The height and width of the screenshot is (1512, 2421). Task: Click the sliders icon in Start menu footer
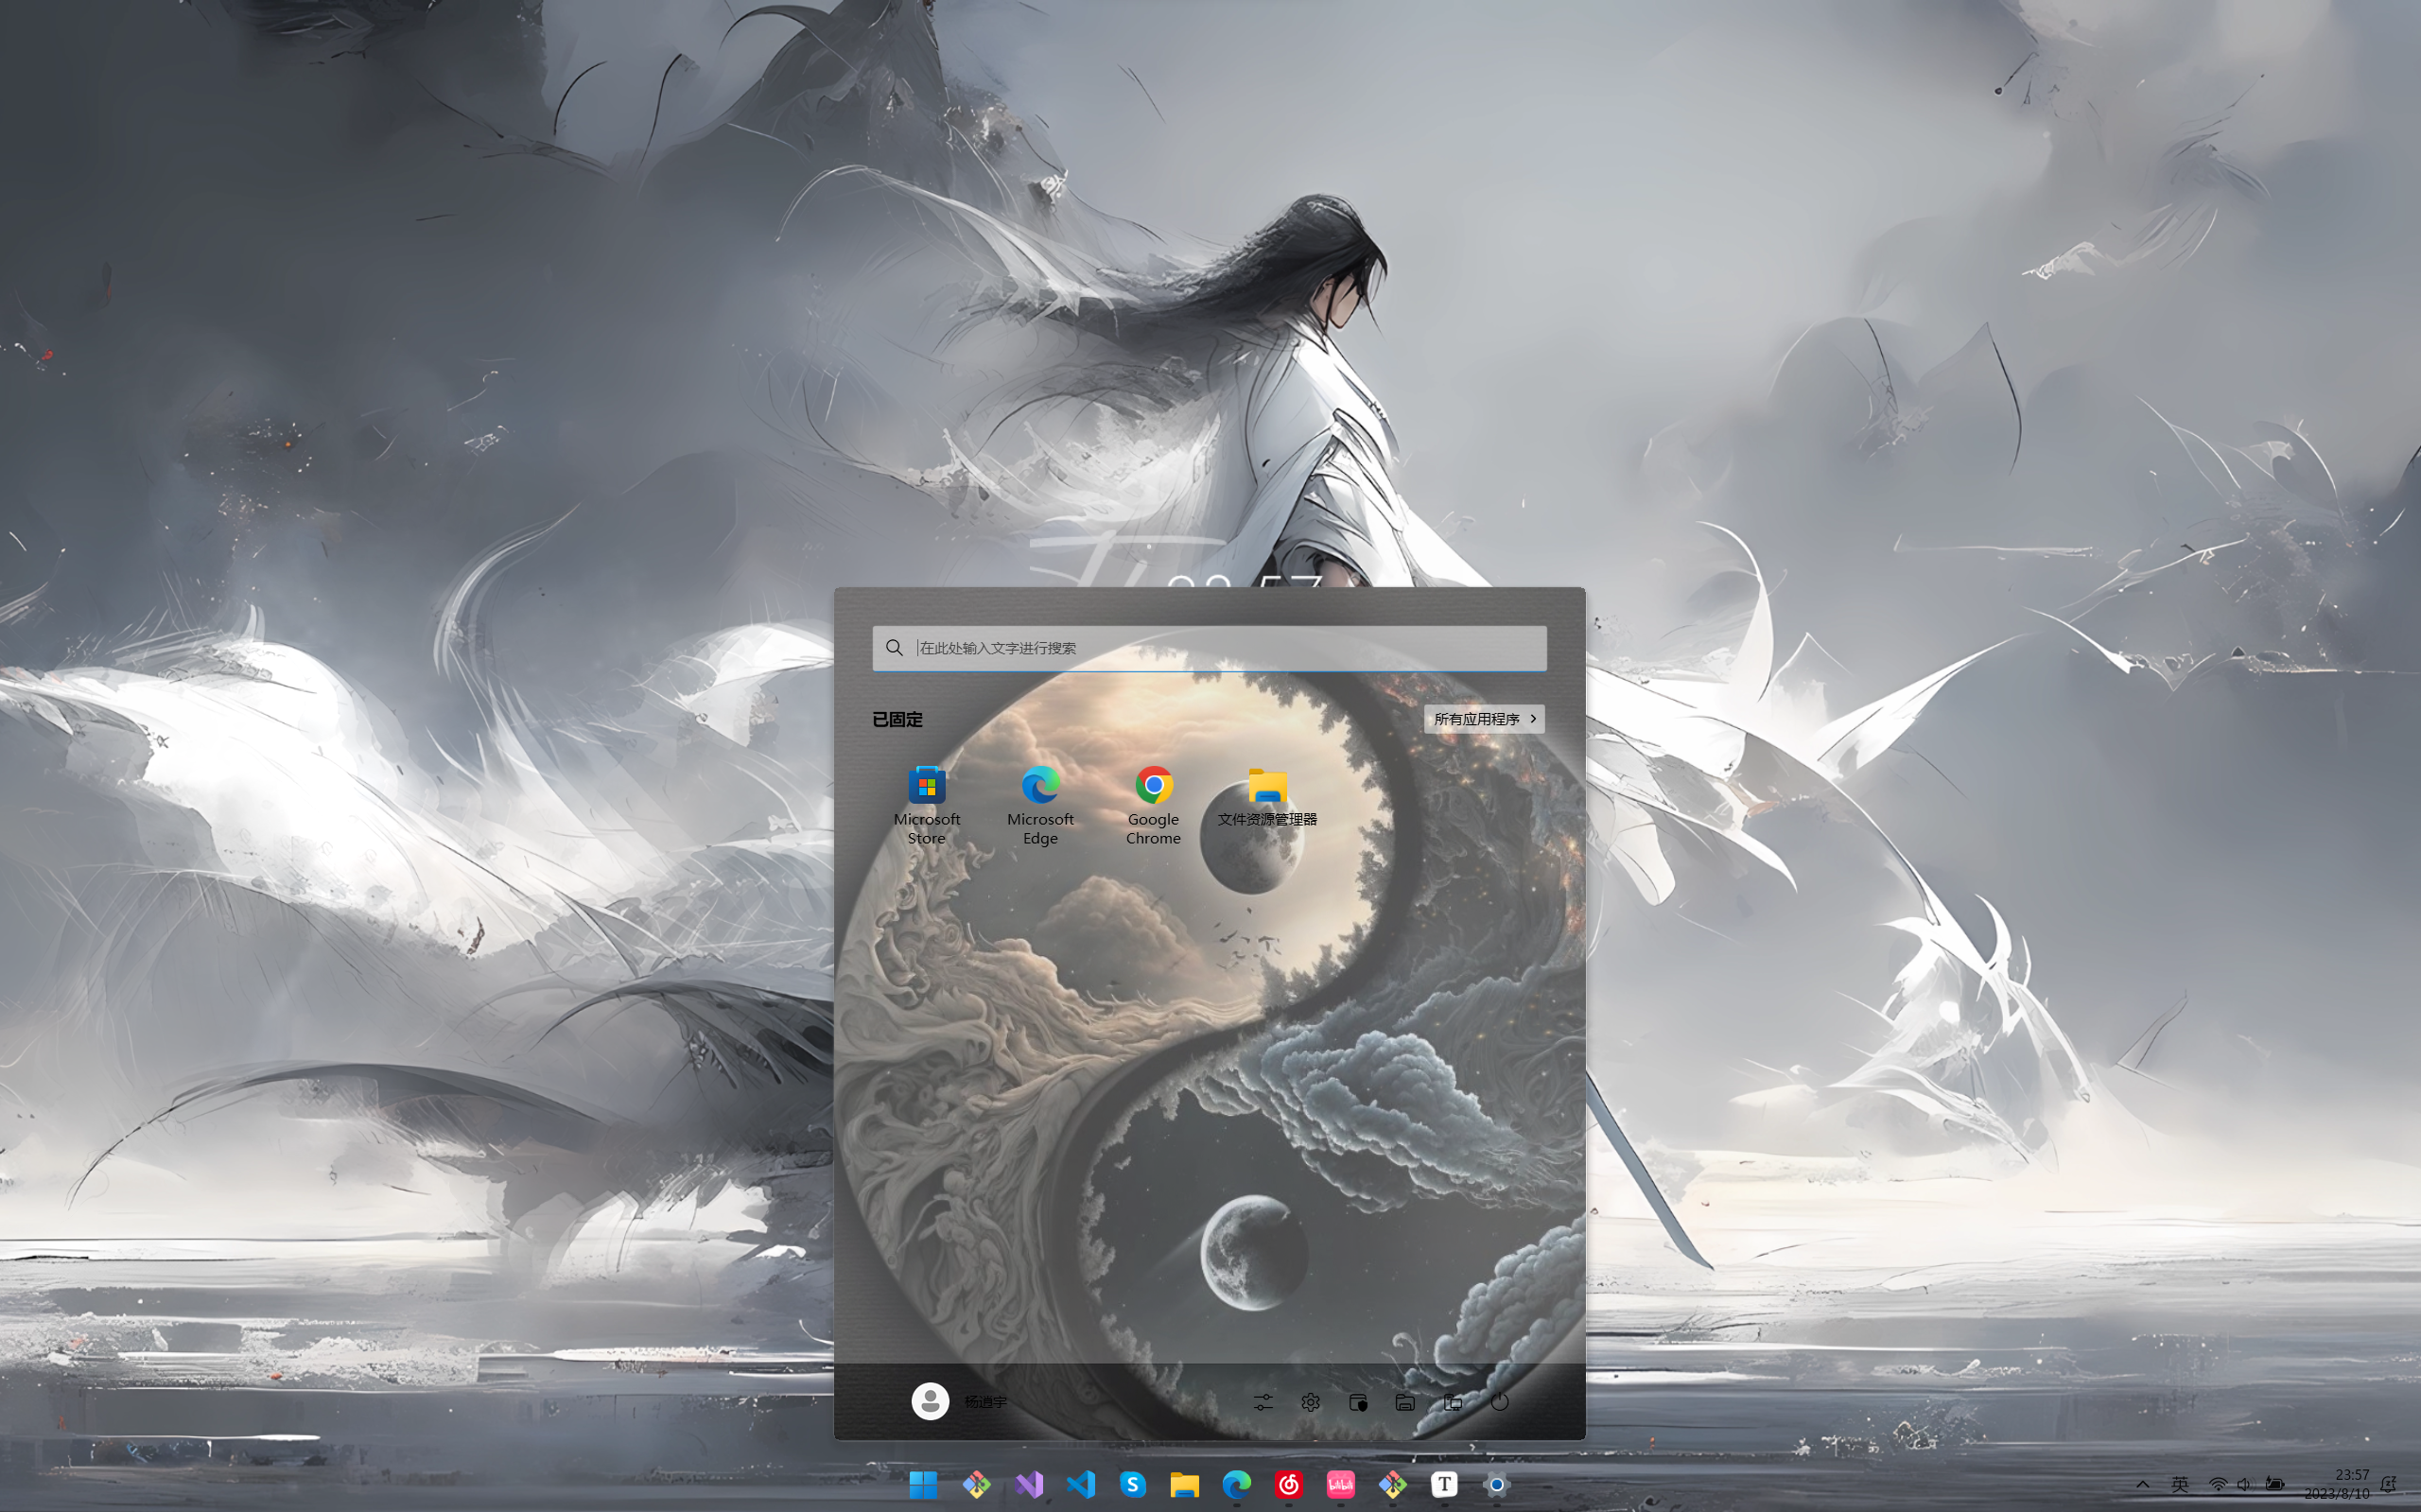1263,1402
